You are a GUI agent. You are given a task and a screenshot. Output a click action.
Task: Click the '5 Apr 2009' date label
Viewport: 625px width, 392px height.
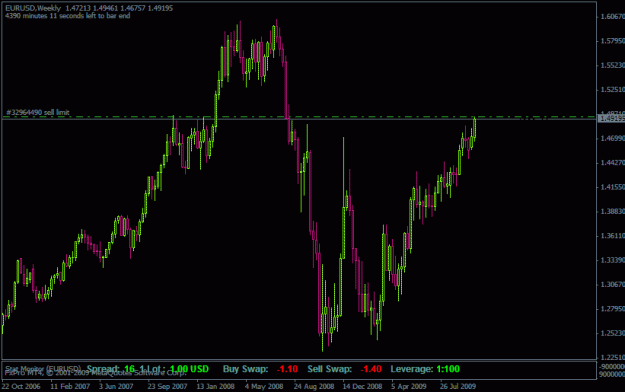point(409,386)
